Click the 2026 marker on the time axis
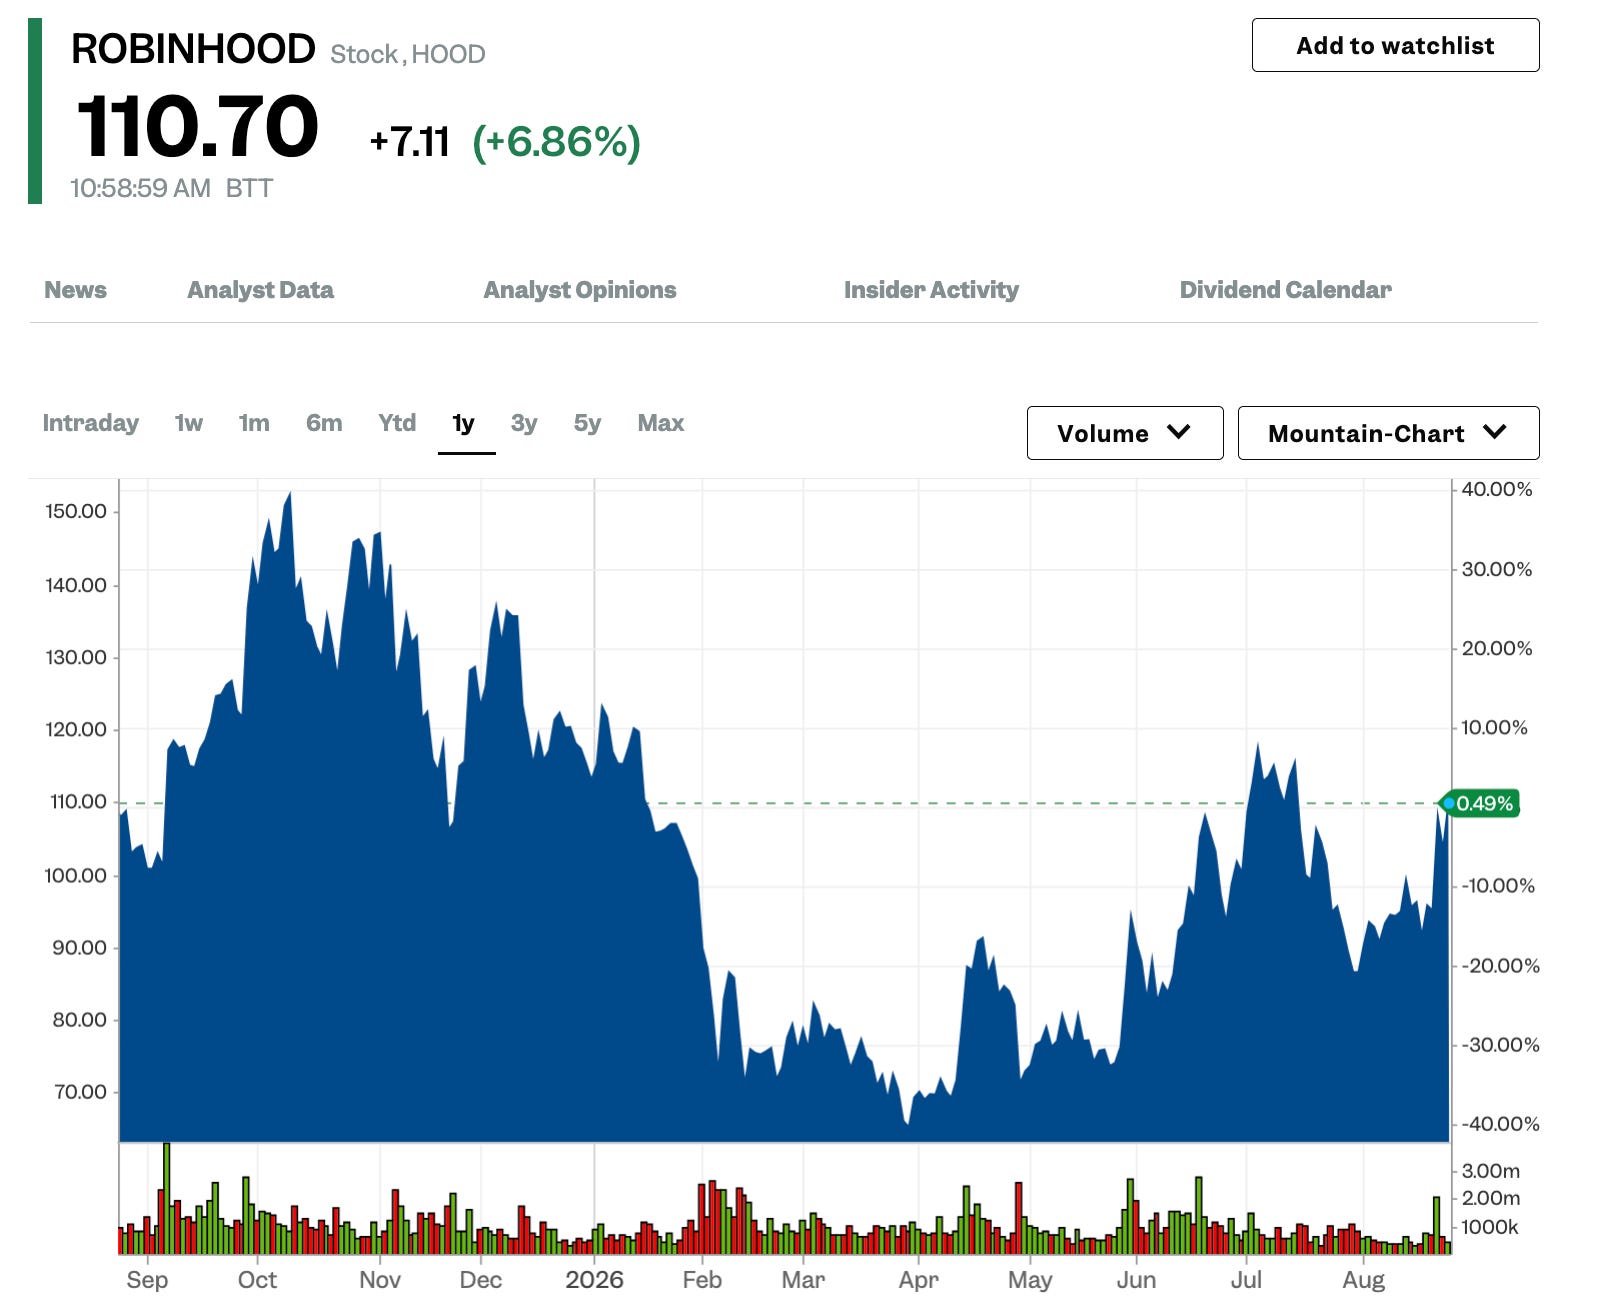This screenshot has height=1312, width=1610. 594,1280
